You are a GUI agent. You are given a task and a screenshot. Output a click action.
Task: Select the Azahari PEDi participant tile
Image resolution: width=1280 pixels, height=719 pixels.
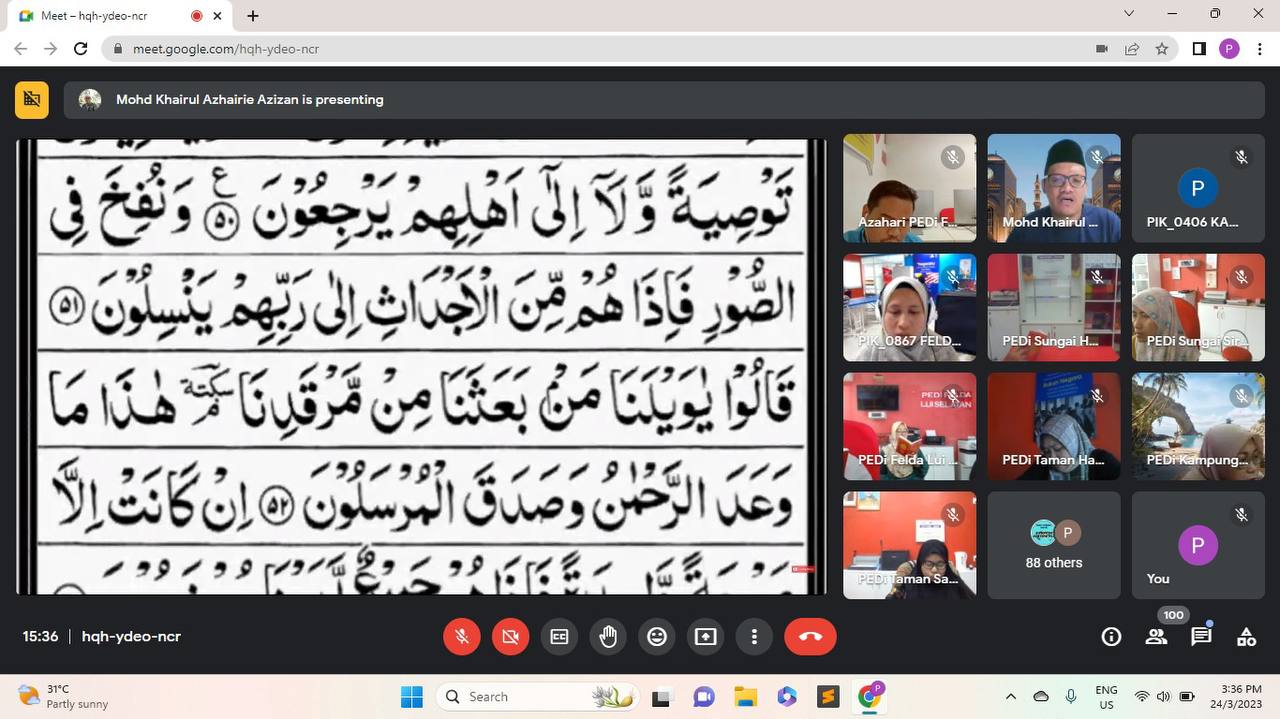pos(910,188)
